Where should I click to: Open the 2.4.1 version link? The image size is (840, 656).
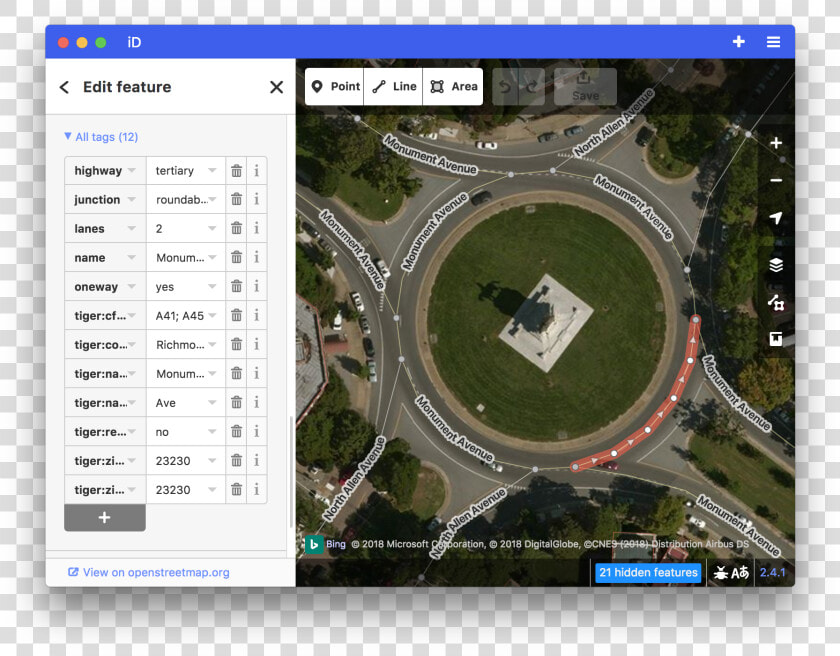click(x=772, y=572)
